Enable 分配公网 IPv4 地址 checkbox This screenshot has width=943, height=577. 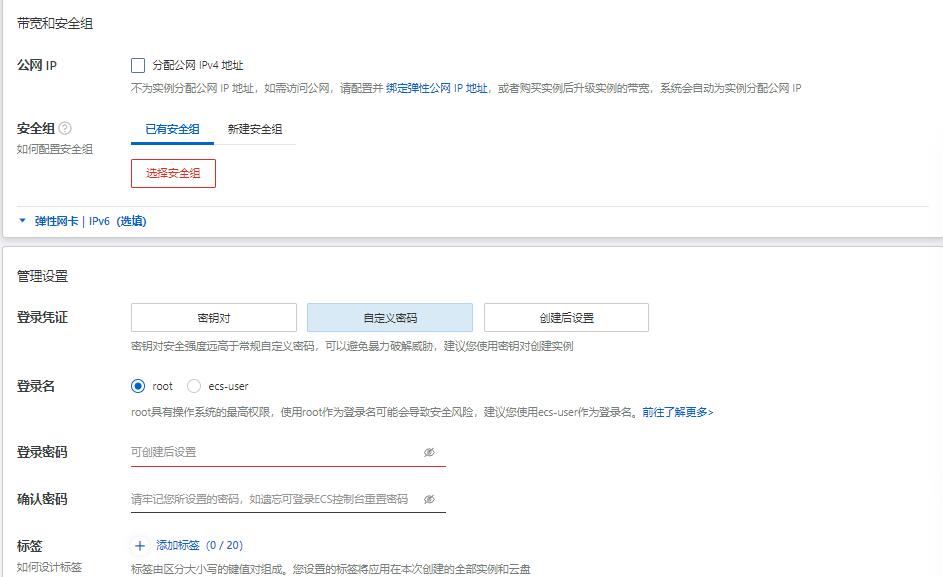(138, 65)
